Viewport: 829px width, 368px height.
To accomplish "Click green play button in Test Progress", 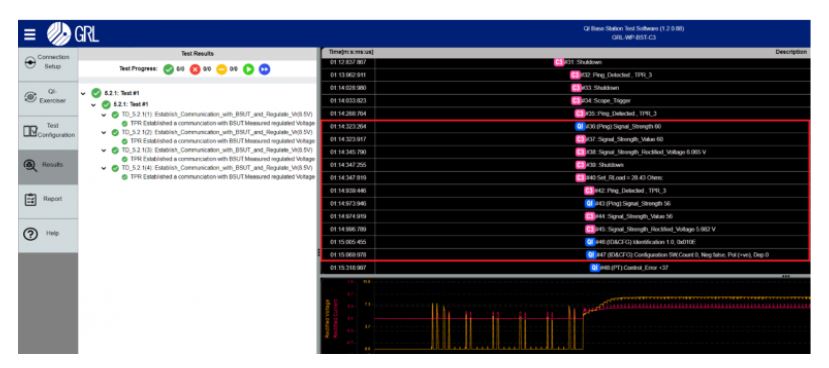I will coord(248,69).
